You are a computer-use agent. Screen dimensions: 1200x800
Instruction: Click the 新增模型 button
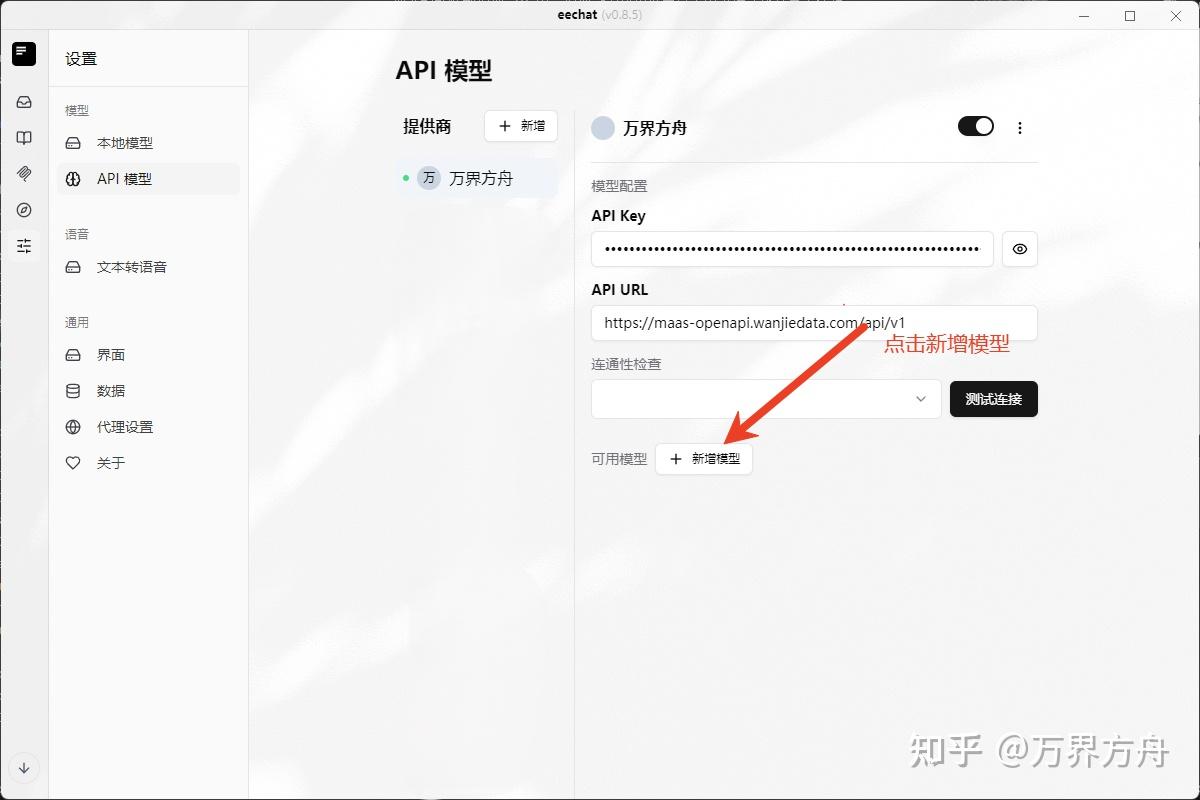704,459
